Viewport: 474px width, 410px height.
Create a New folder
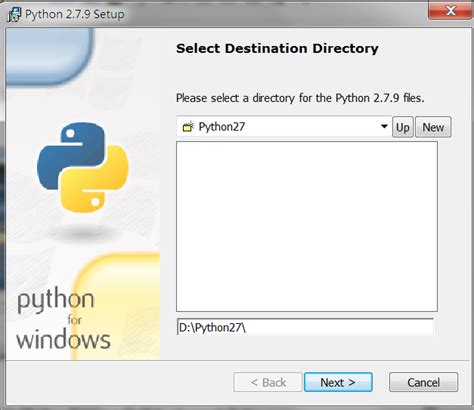[433, 127]
